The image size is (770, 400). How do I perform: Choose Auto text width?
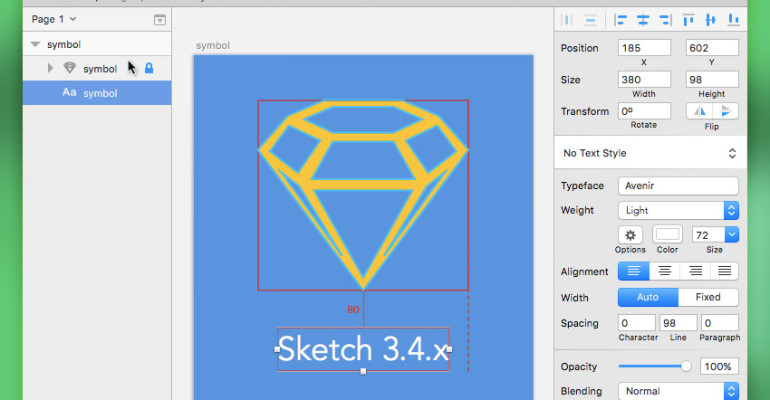pos(648,297)
